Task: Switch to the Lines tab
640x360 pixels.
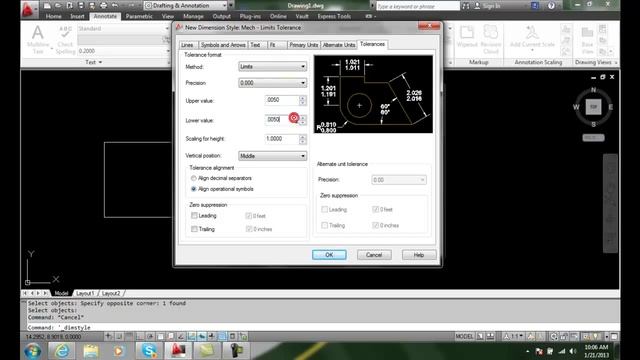Action: pyautogui.click(x=187, y=45)
